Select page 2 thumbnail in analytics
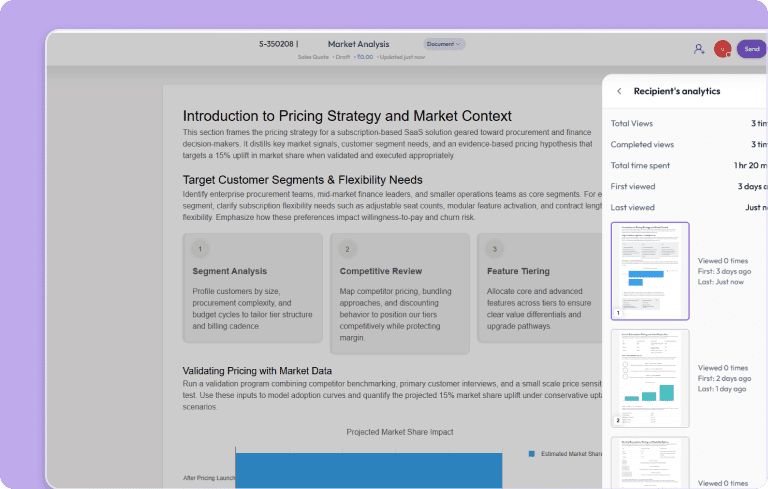The image size is (768, 489). (x=650, y=378)
